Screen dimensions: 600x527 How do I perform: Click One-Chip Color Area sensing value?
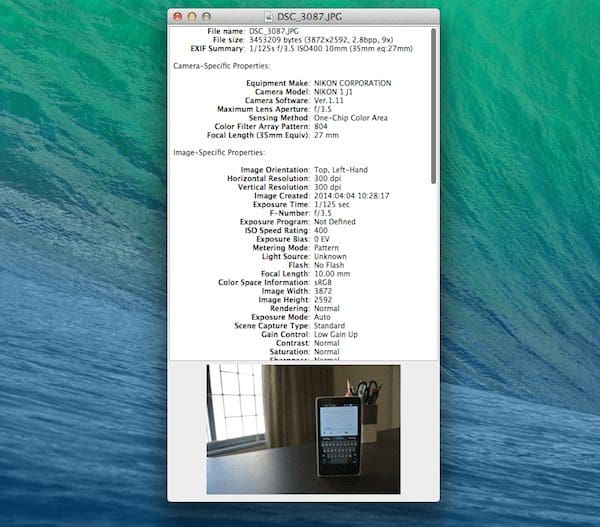(x=351, y=118)
